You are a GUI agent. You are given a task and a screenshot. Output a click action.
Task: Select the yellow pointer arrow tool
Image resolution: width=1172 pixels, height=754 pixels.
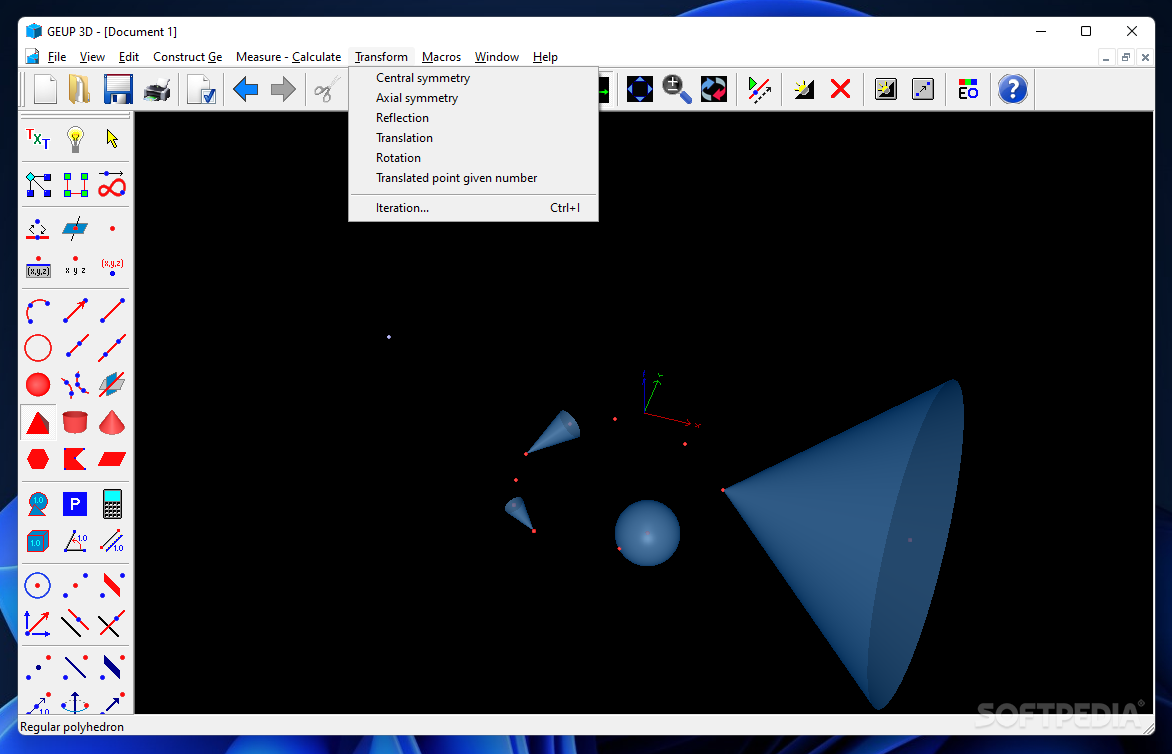click(112, 139)
